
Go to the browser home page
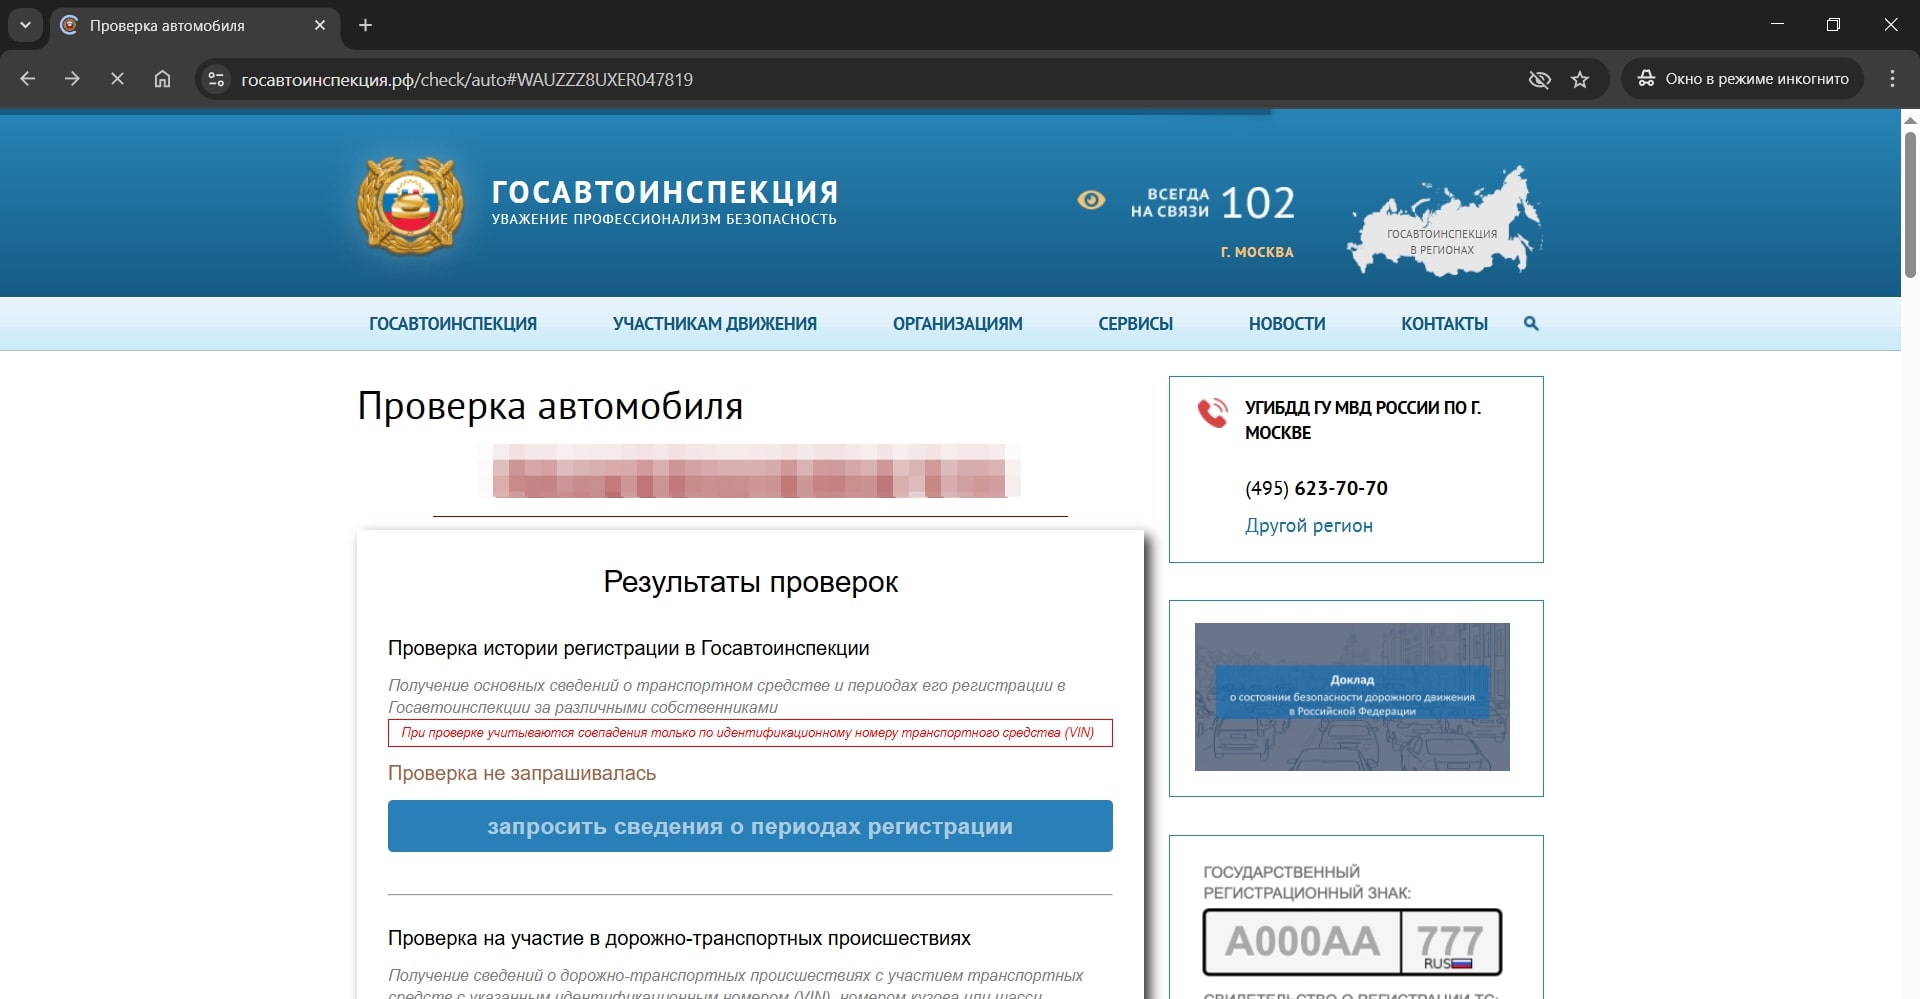tap(162, 79)
